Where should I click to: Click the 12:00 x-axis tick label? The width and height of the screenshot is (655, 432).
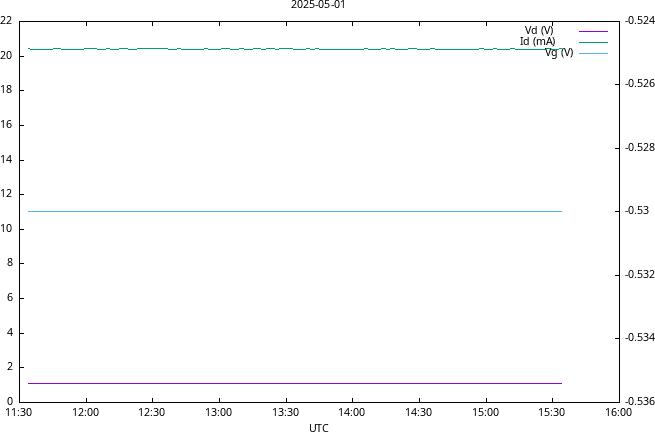(86, 413)
